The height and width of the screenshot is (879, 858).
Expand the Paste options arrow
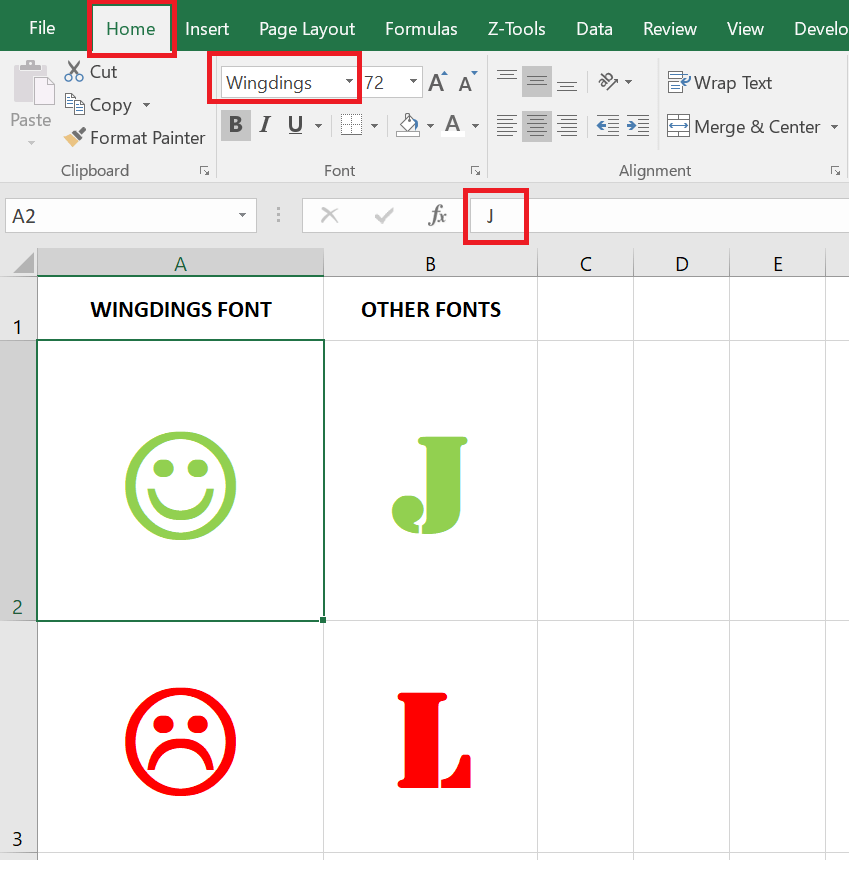point(31,143)
